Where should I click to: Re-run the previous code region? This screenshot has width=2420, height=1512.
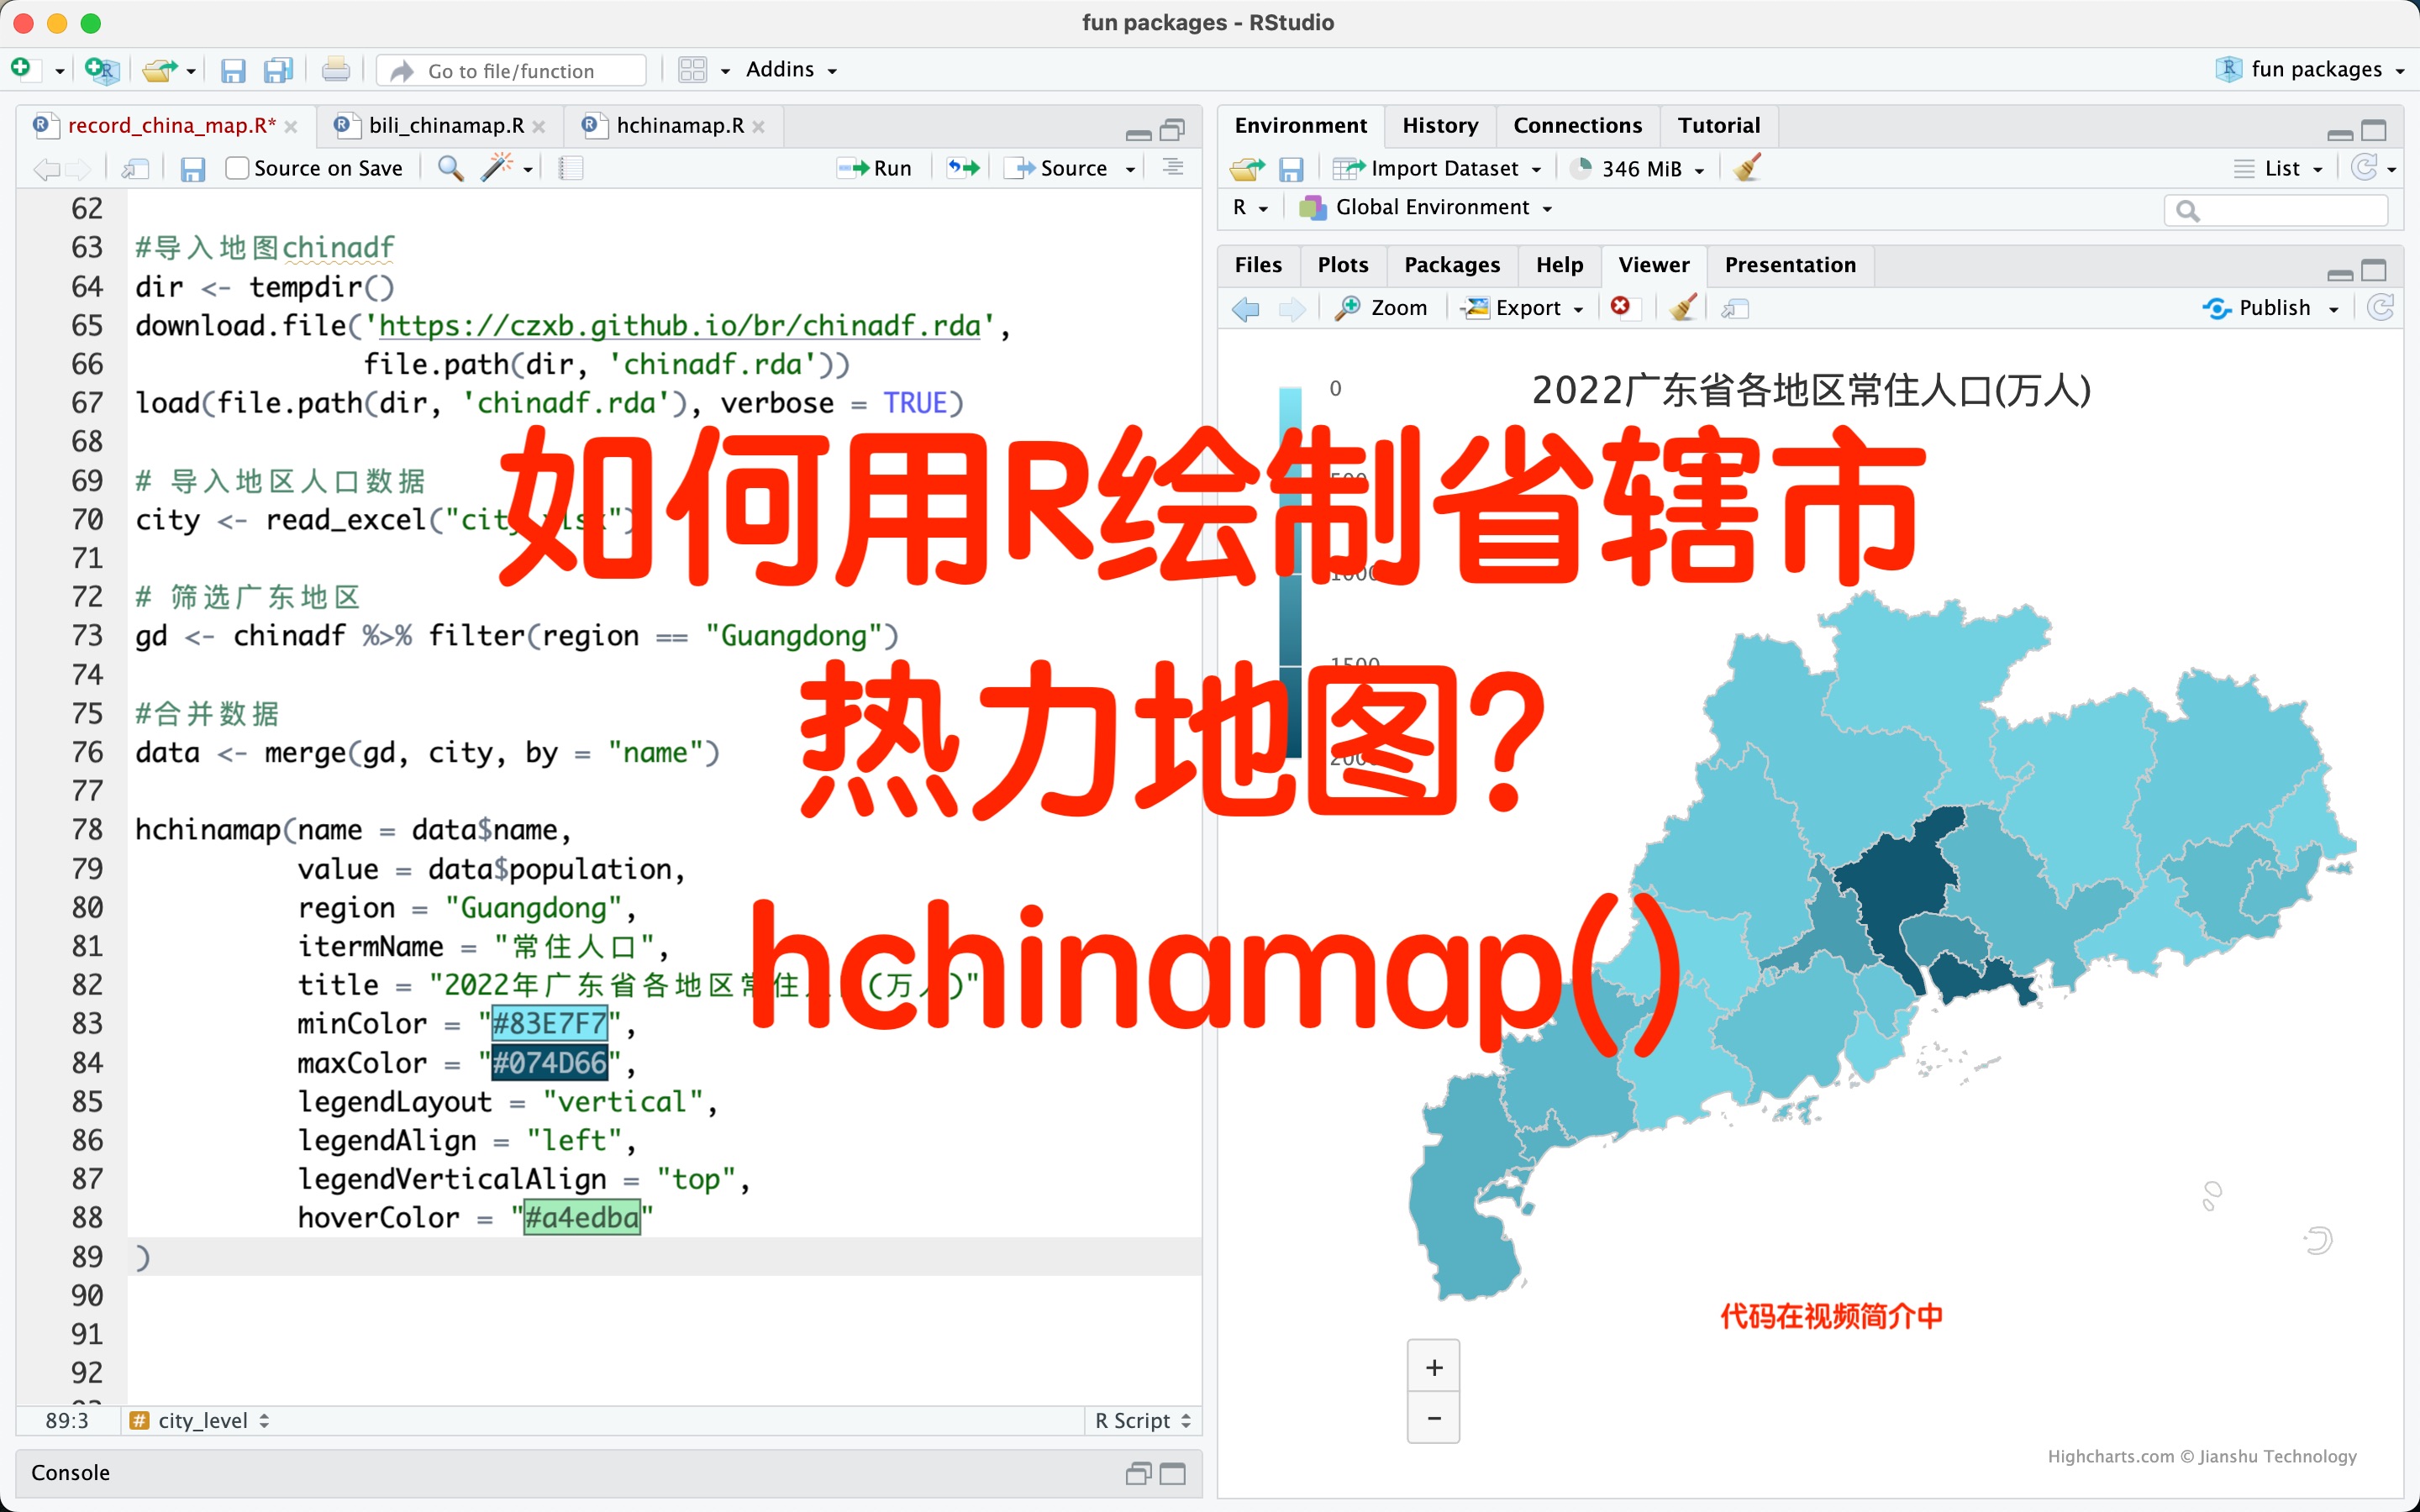961,167
